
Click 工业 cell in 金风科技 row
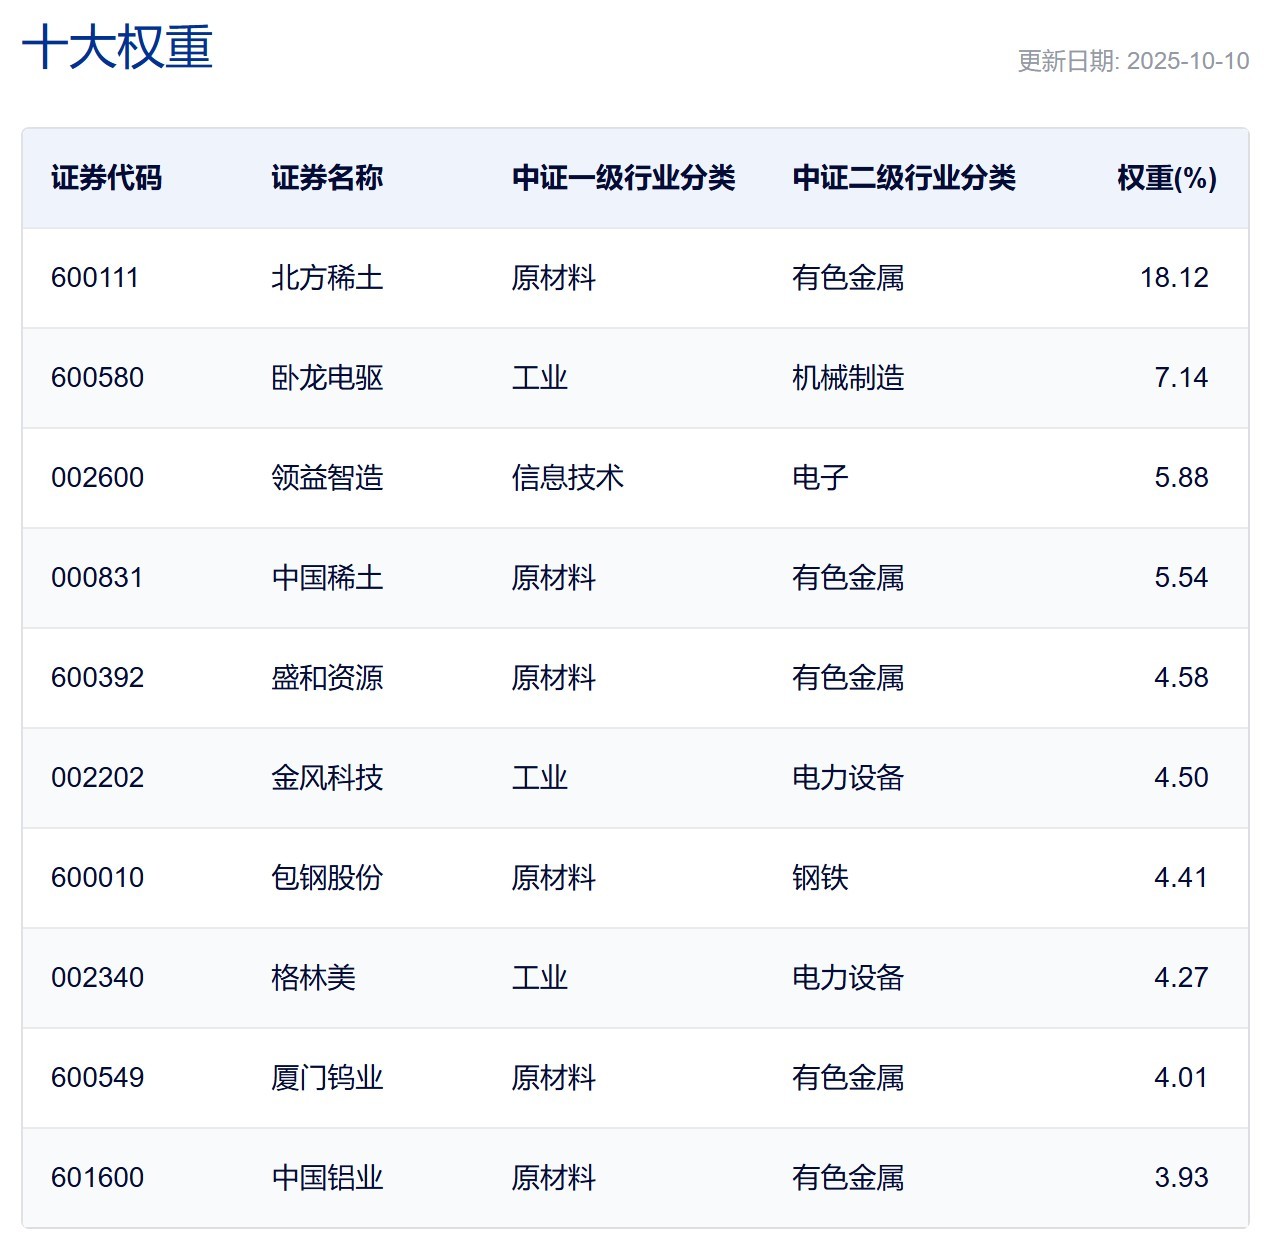(x=540, y=778)
